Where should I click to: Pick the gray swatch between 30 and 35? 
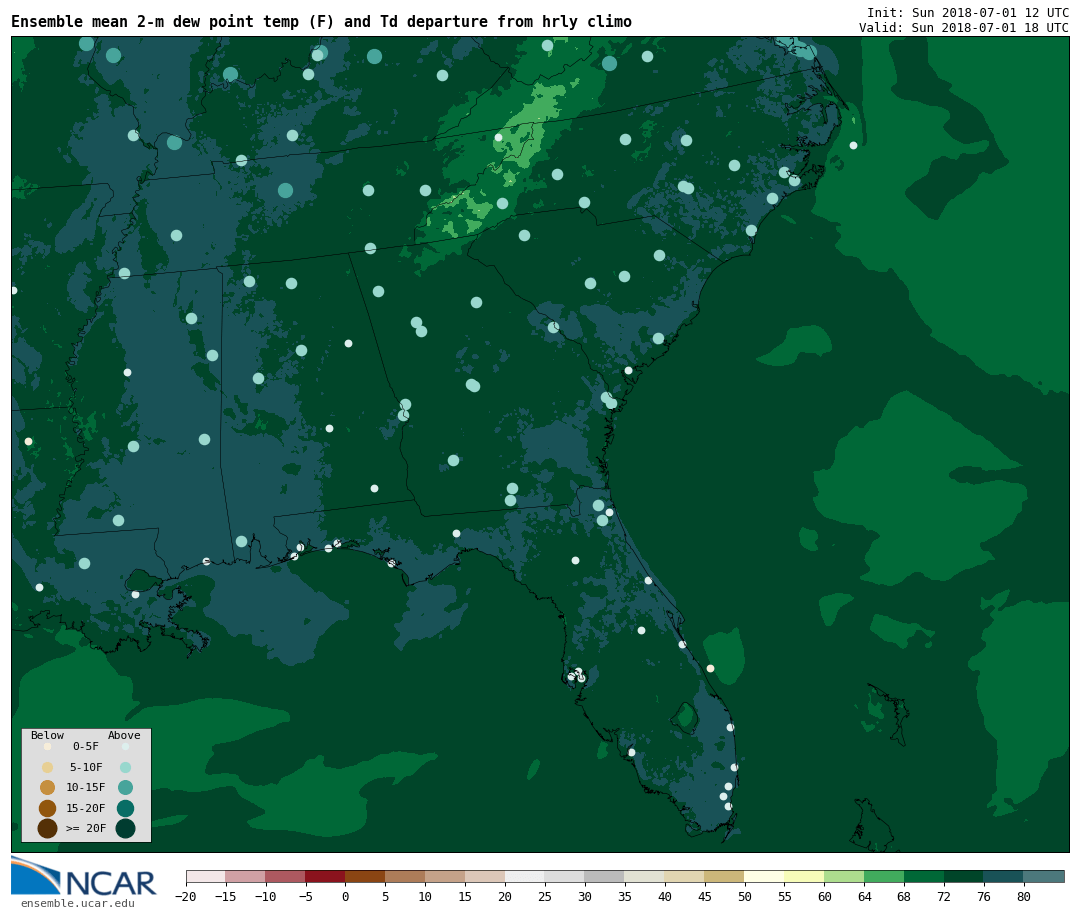605,876
